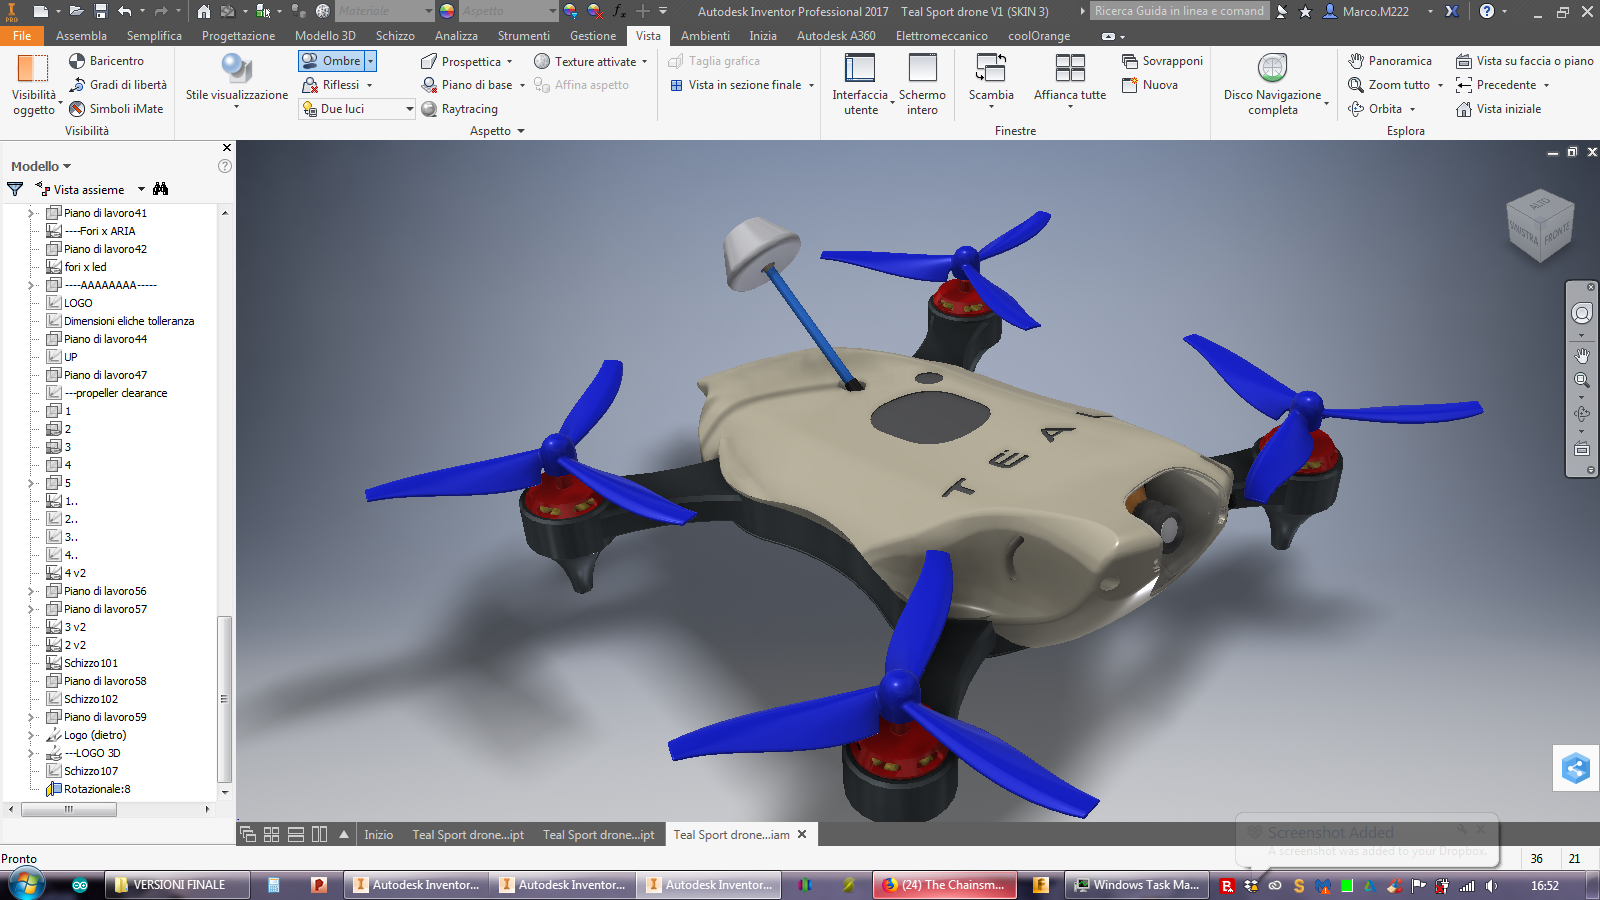This screenshot has height=900, width=1600.
Task: Click the binoculars find icon in browser
Action: click(x=161, y=189)
